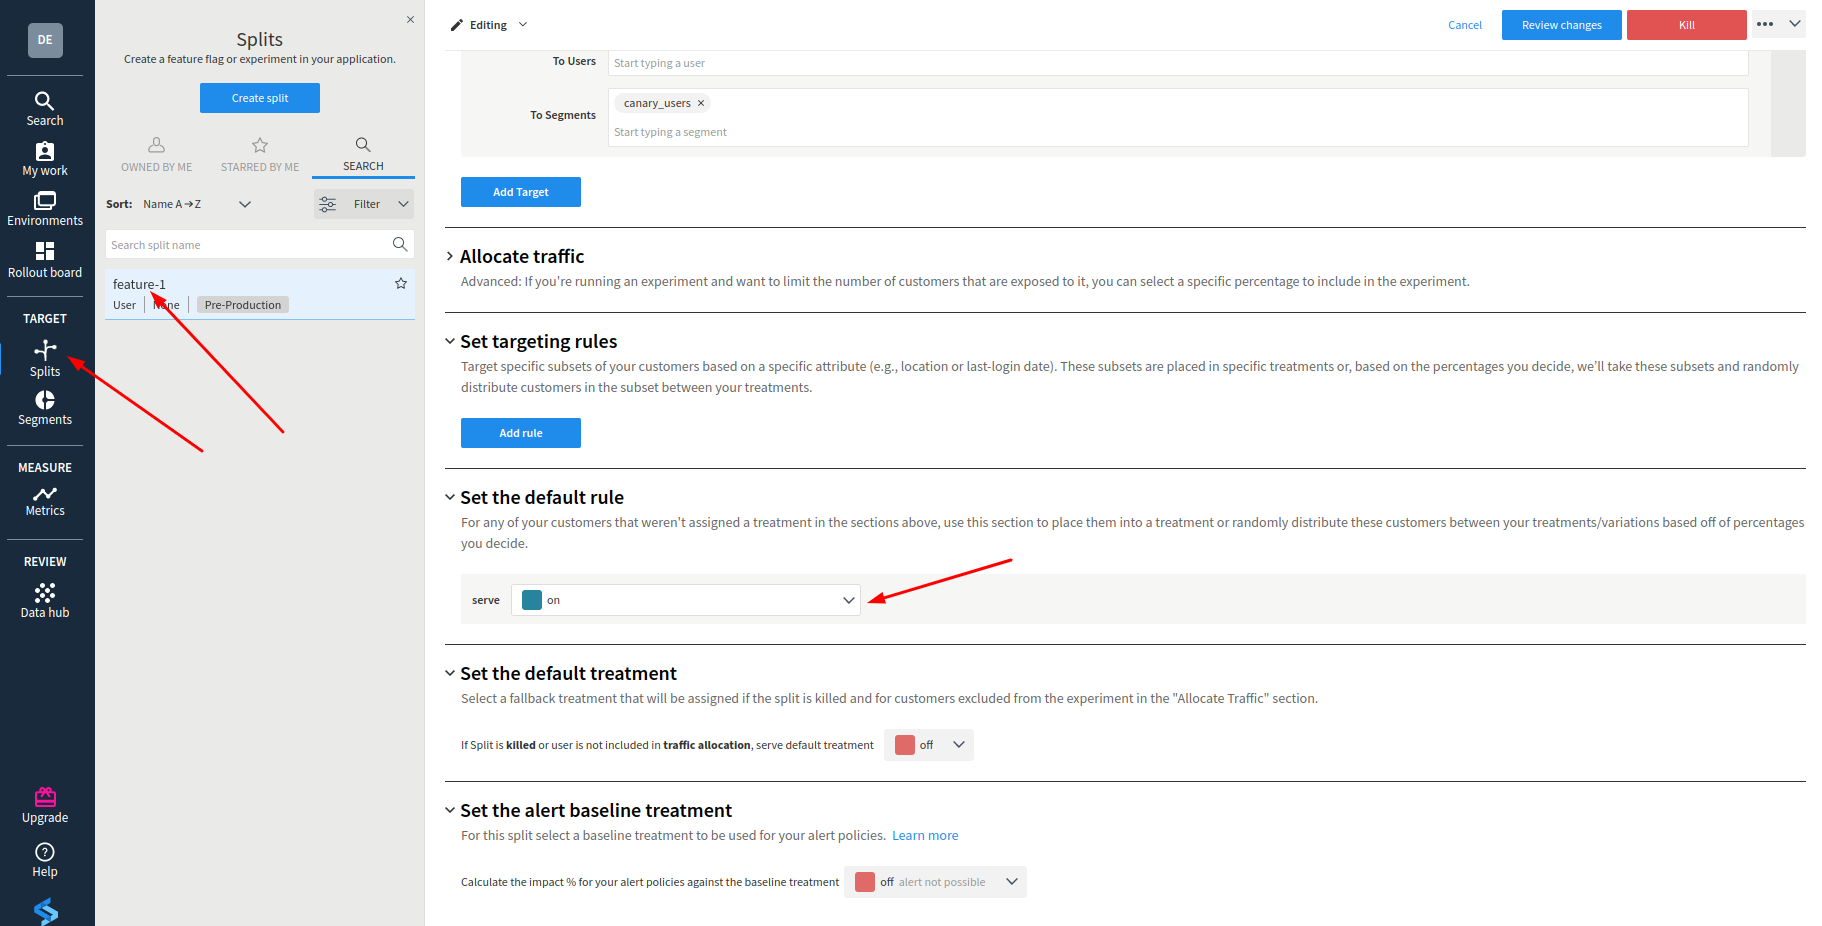The image size is (1822, 926).
Task: Open the Filter dropdown
Action: [364, 204]
